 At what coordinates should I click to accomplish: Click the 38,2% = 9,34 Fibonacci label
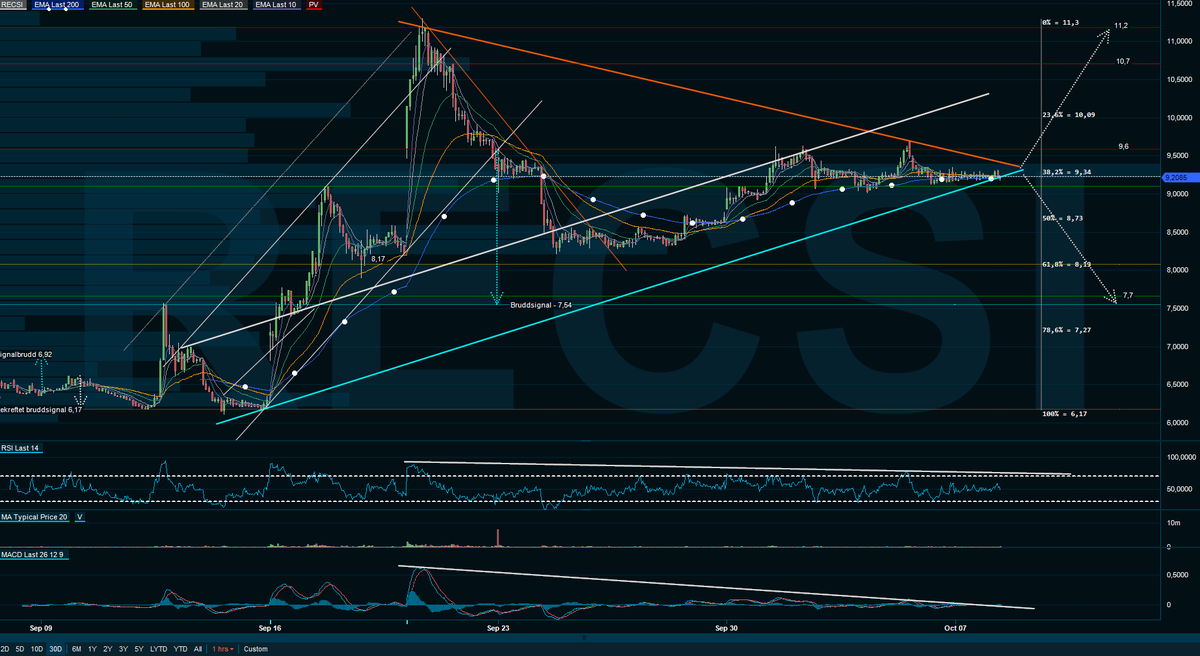click(1068, 171)
